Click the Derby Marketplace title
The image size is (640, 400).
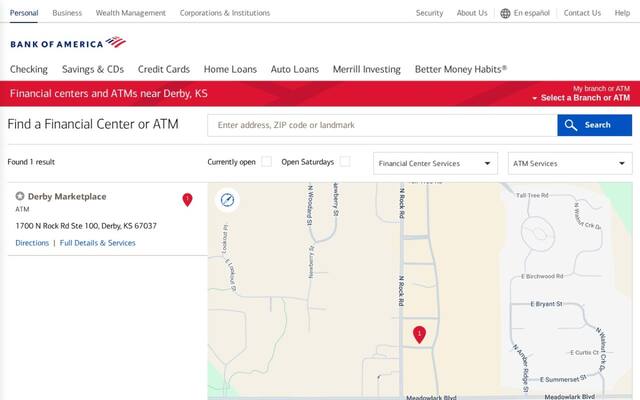coord(67,196)
